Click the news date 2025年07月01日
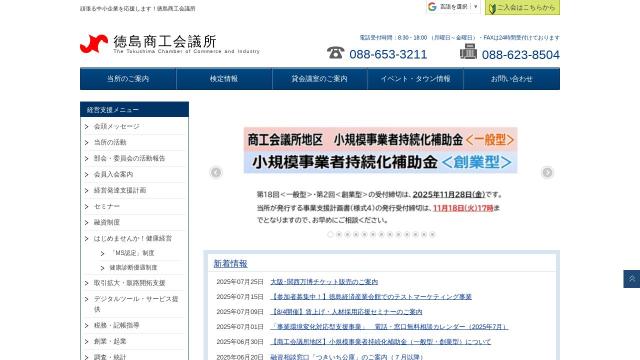Screen dimensions: 640x360 tap(240, 327)
